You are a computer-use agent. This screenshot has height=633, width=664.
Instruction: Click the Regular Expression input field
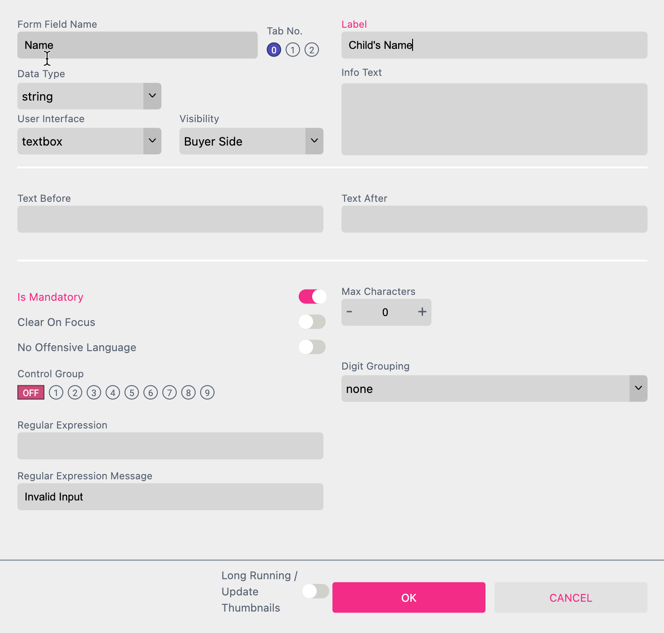pyautogui.click(x=170, y=446)
